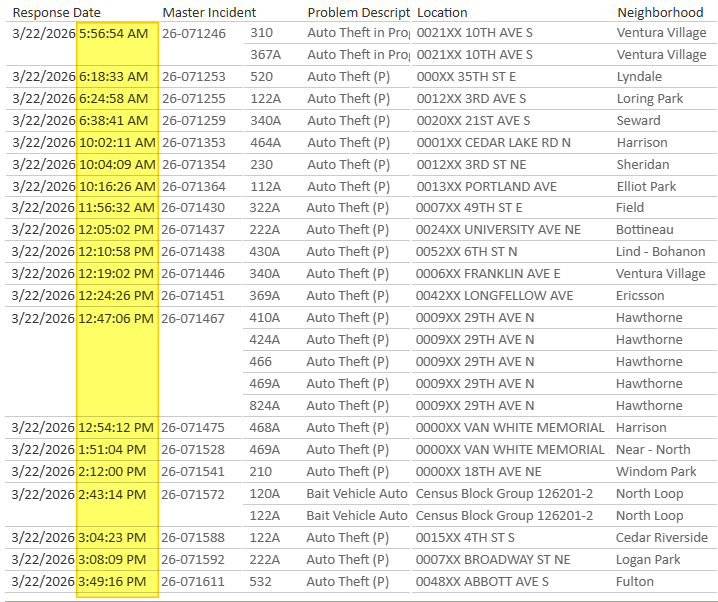Click location 000XX 35TH ST E
This screenshot has width=718, height=602.
[x=466, y=76]
